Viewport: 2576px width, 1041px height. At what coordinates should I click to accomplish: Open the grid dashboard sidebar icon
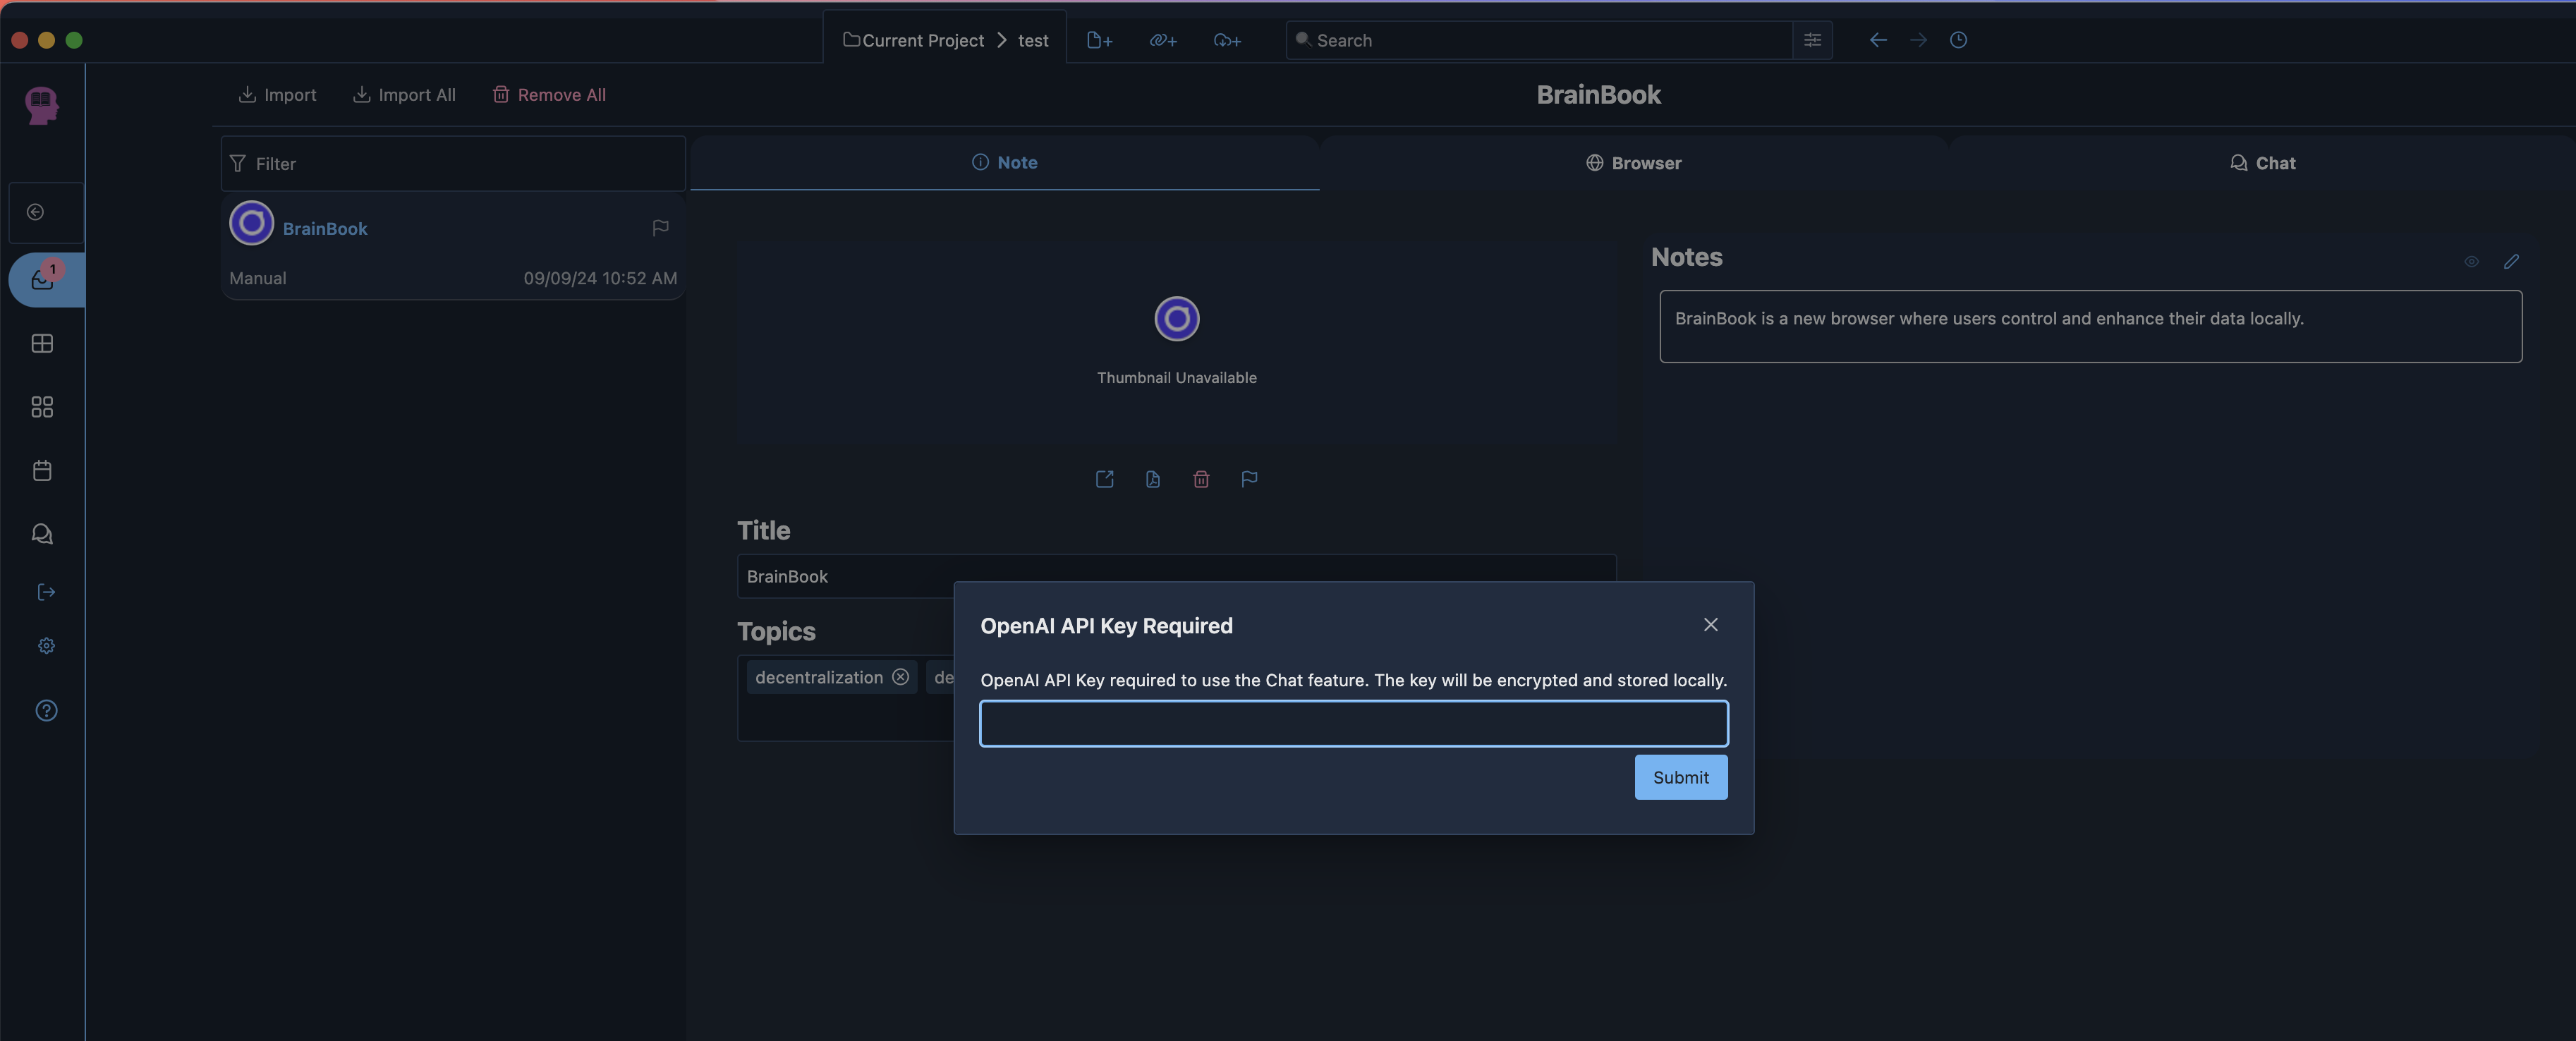point(42,407)
